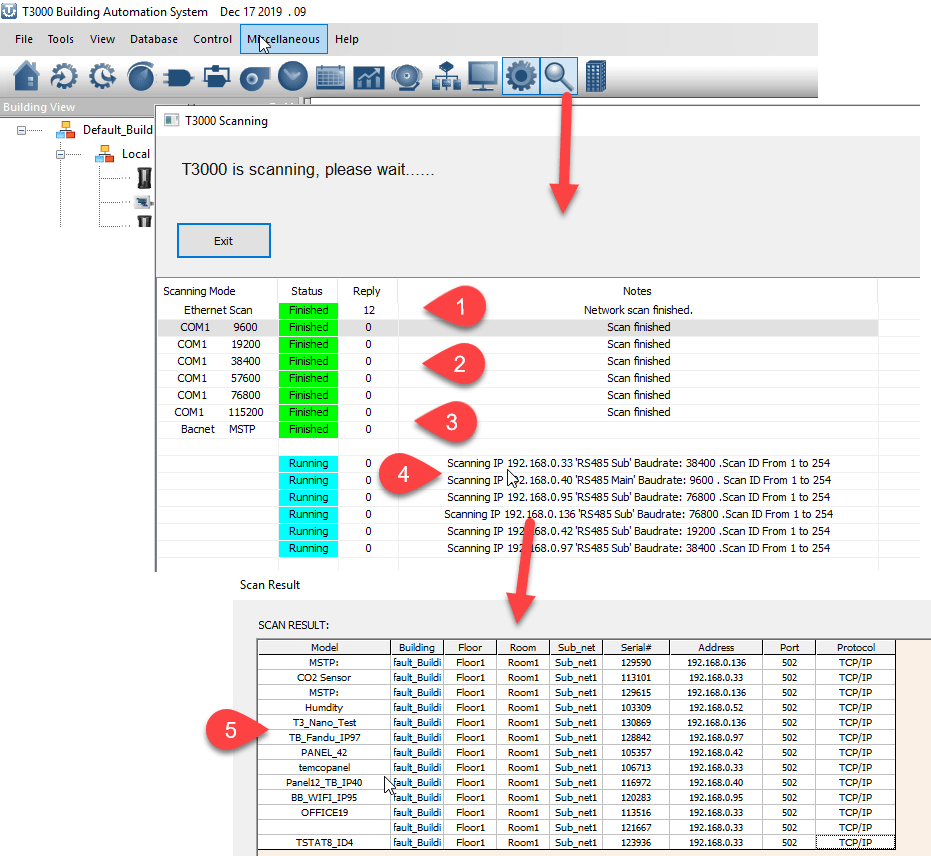931x856 pixels.
Task: Open the File menu
Action: (x=24, y=39)
